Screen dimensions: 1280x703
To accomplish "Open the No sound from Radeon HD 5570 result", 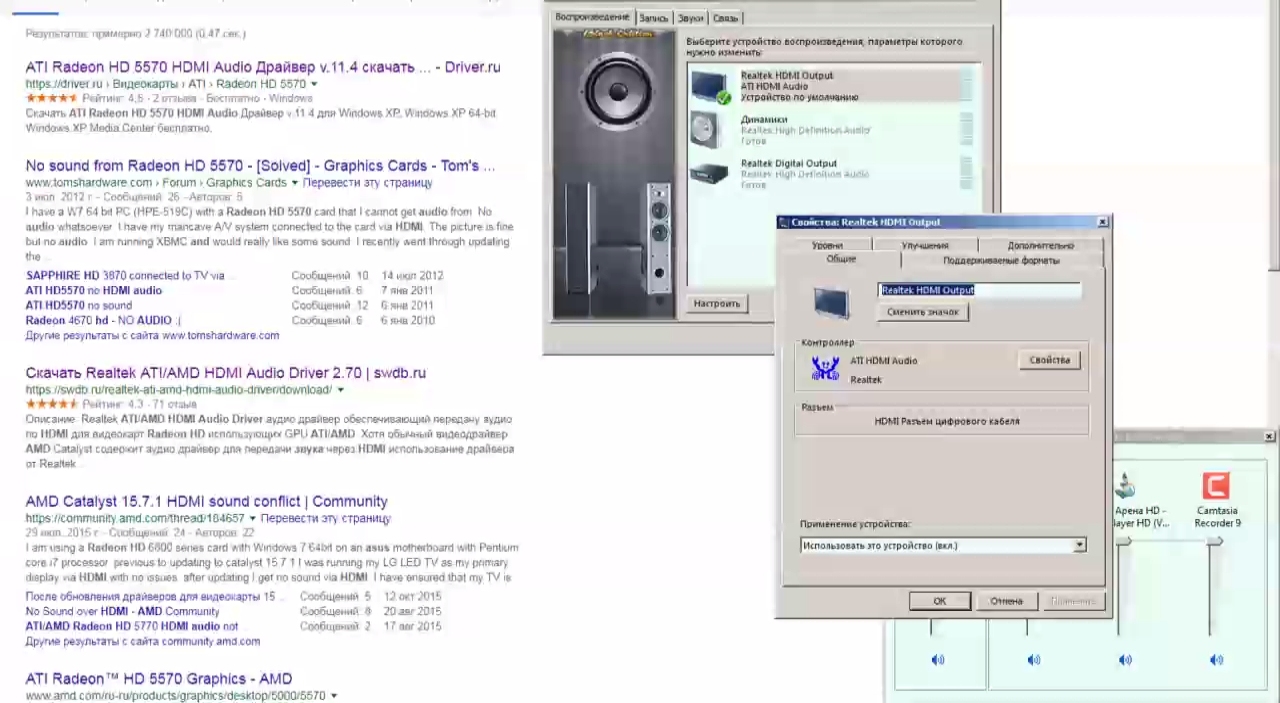I will click(260, 166).
